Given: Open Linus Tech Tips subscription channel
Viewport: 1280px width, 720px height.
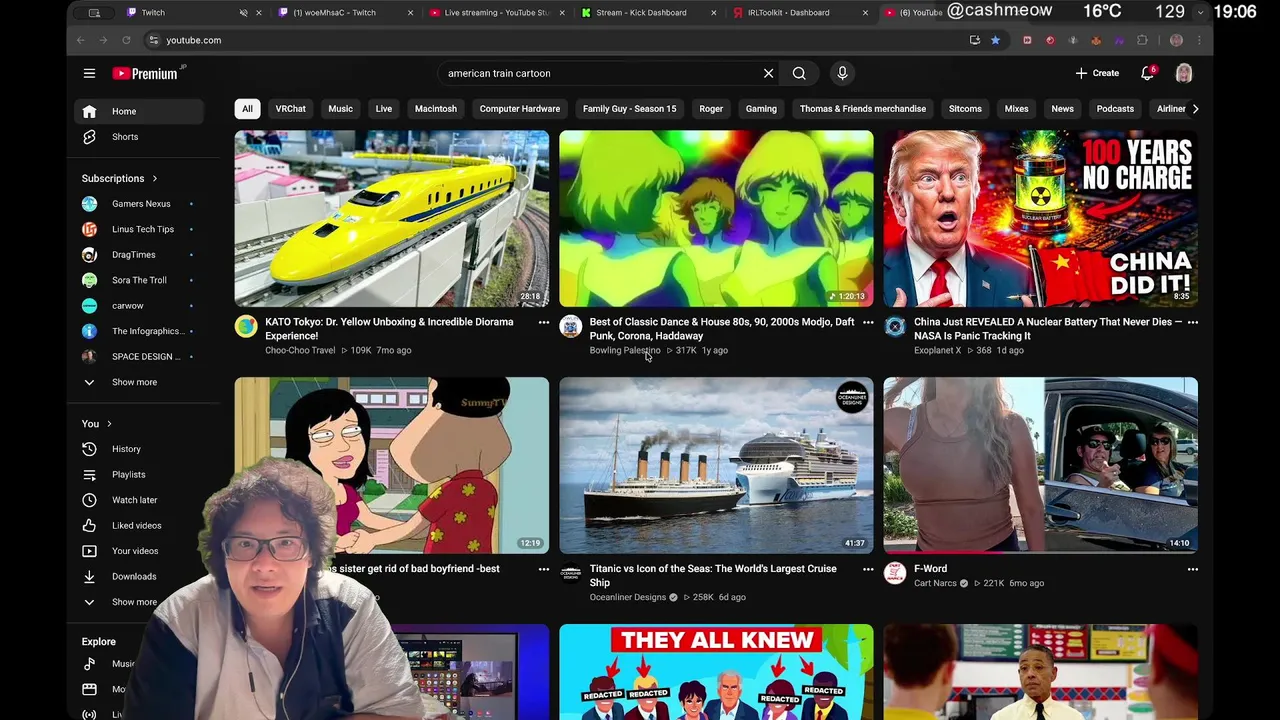Looking at the screenshot, I should [x=139, y=229].
